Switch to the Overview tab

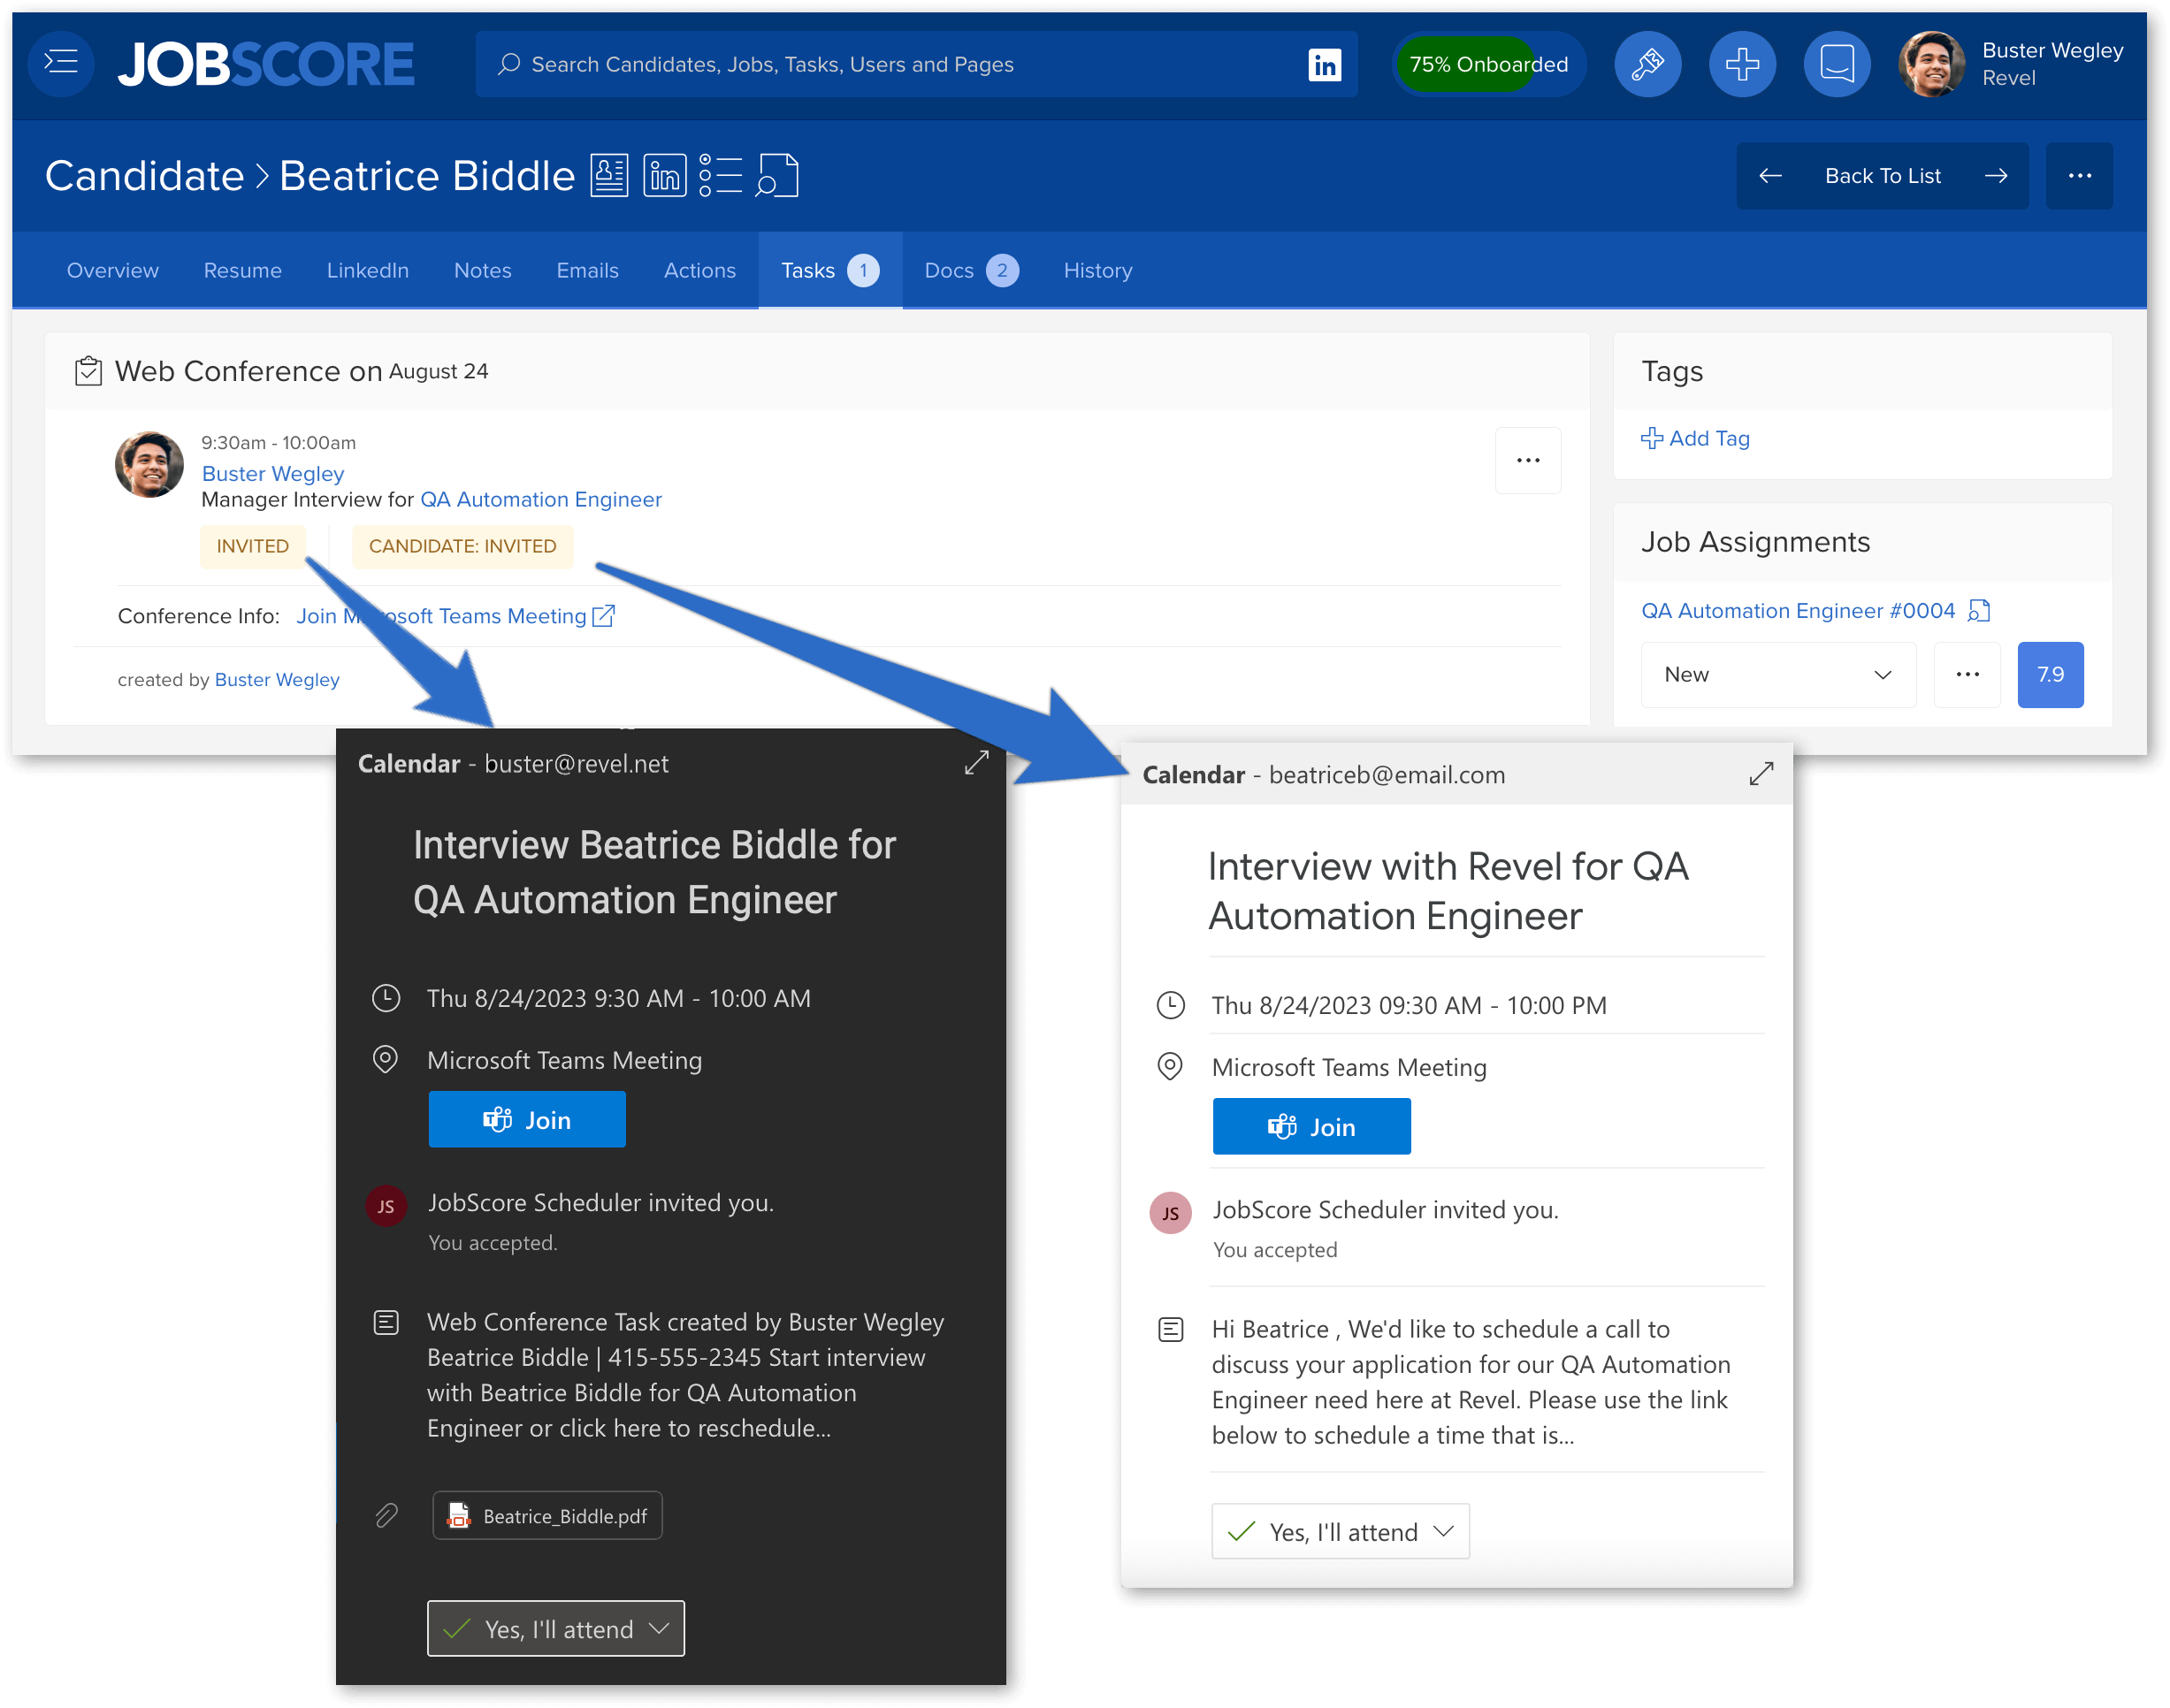pyautogui.click(x=113, y=270)
